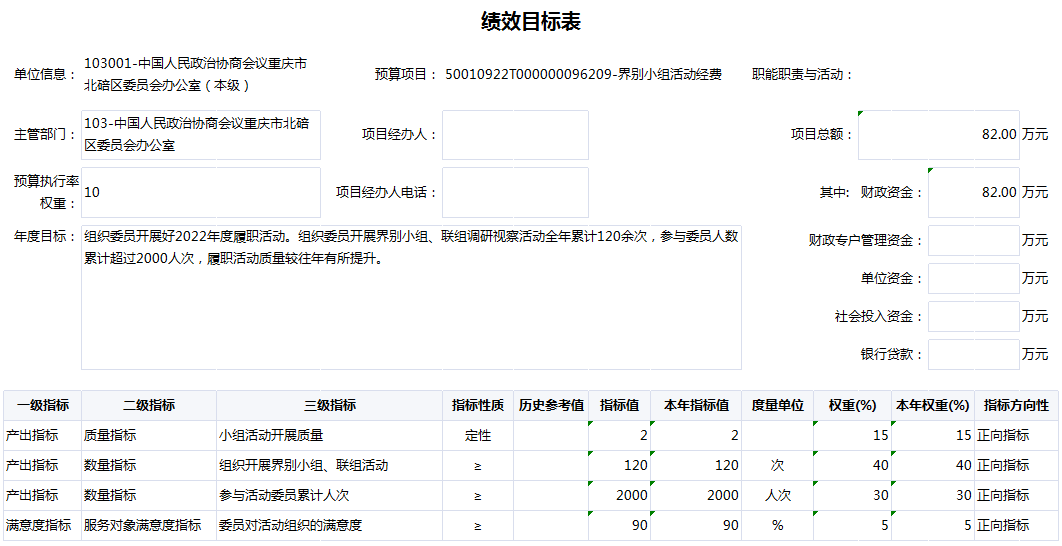Image resolution: width=1062 pixels, height=546 pixels.
Task: Click the 服务对象满意度指标 cell
Action: (148, 526)
